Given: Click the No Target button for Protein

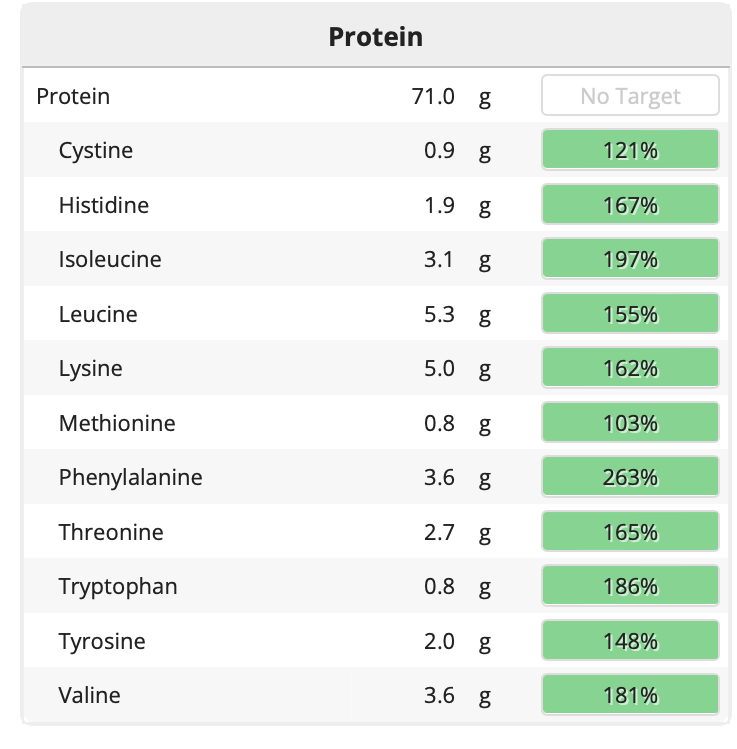Looking at the screenshot, I should tap(630, 96).
